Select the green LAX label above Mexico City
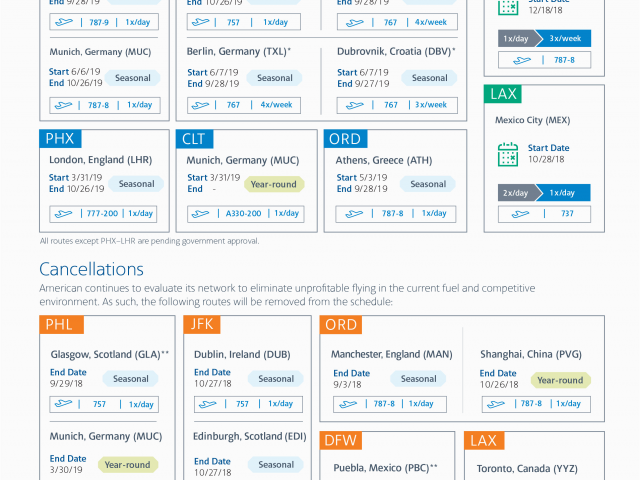640x480 pixels. [x=503, y=94]
